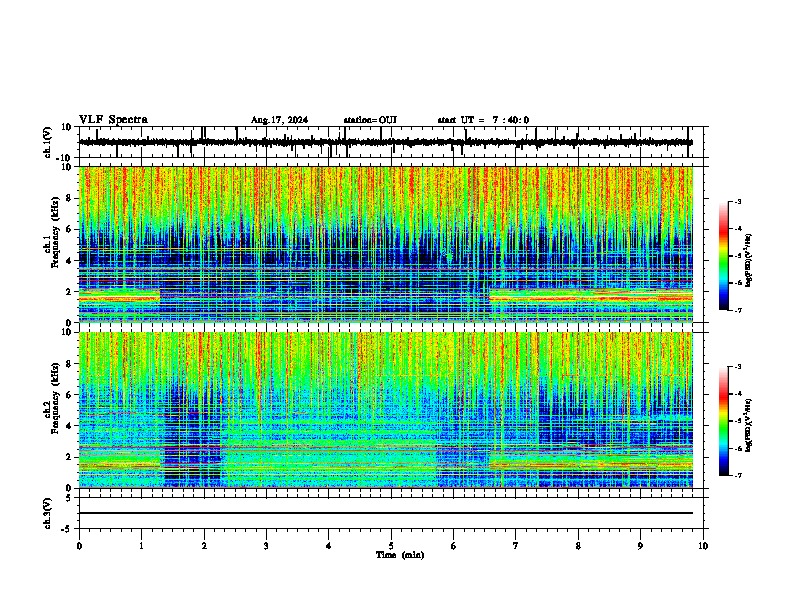Select the ch.2 Frequency (kHz) axis label
The height and width of the screenshot is (612, 792).
point(52,399)
